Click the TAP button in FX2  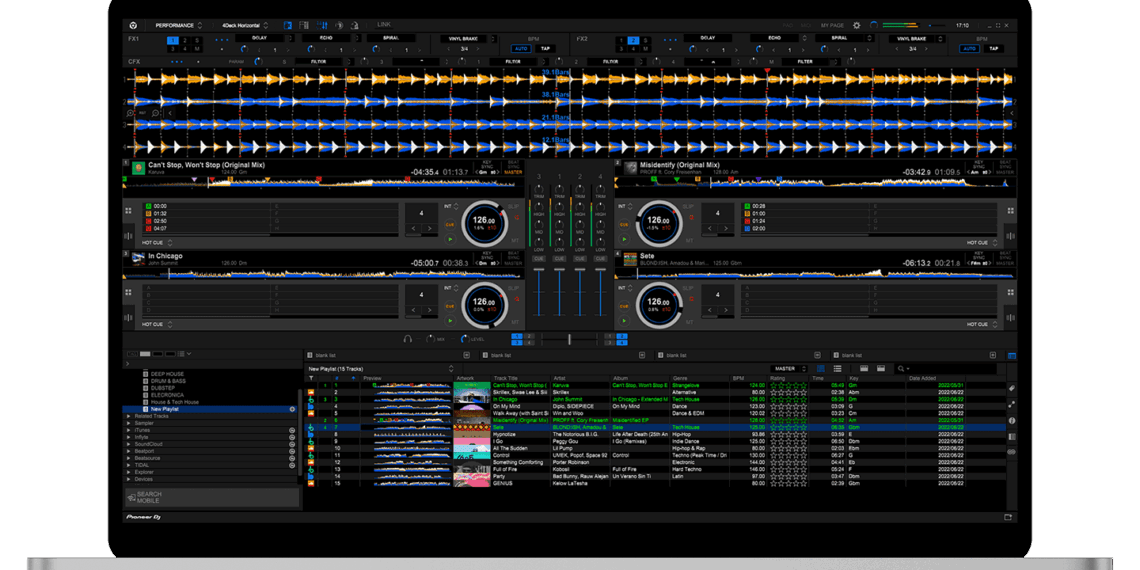(x=992, y=48)
